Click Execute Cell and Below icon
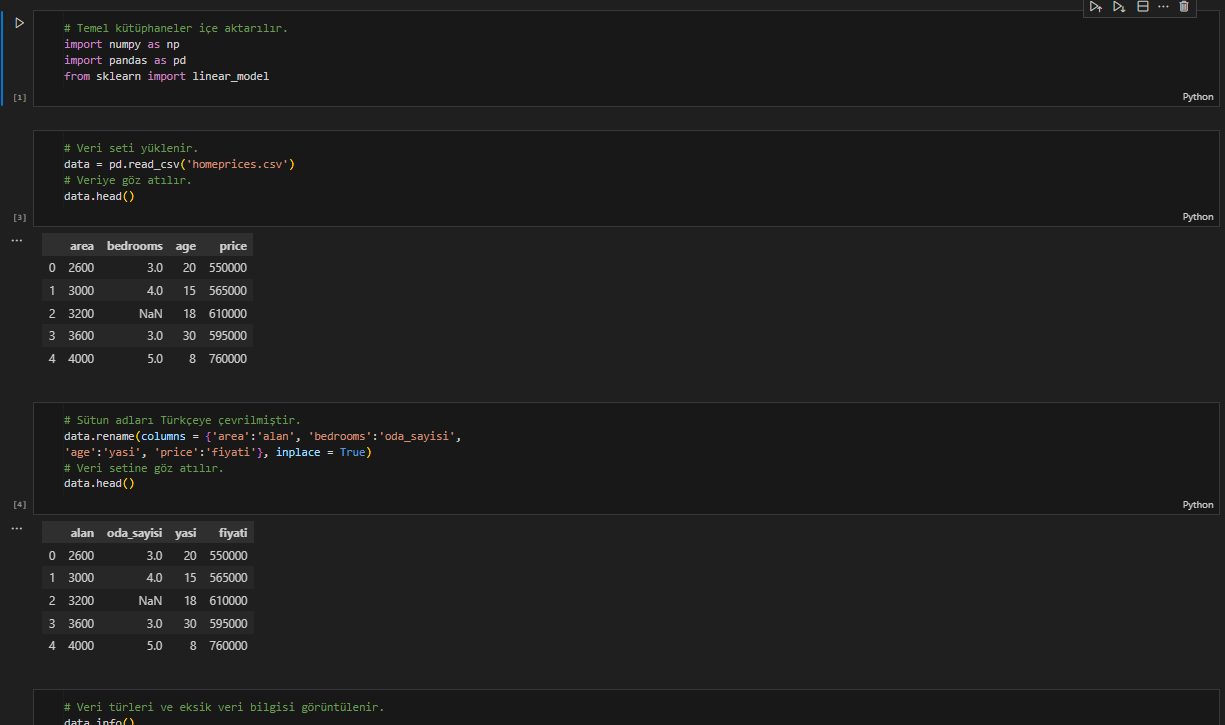 point(1119,7)
